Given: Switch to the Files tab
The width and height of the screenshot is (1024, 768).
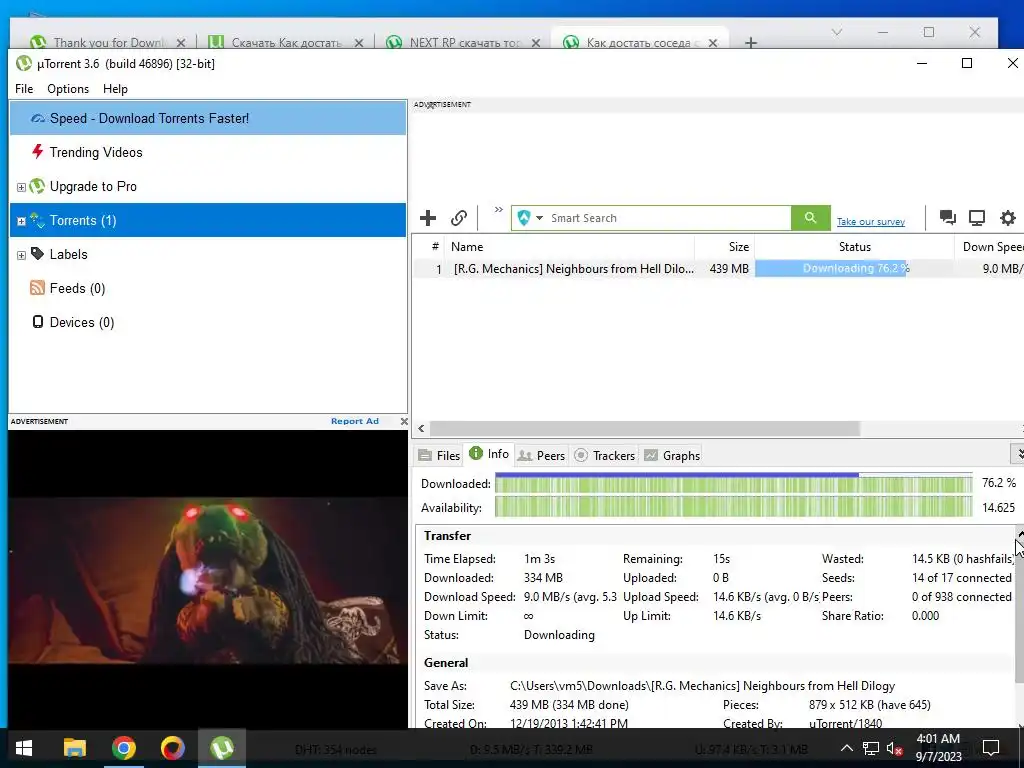Looking at the screenshot, I should 439,455.
